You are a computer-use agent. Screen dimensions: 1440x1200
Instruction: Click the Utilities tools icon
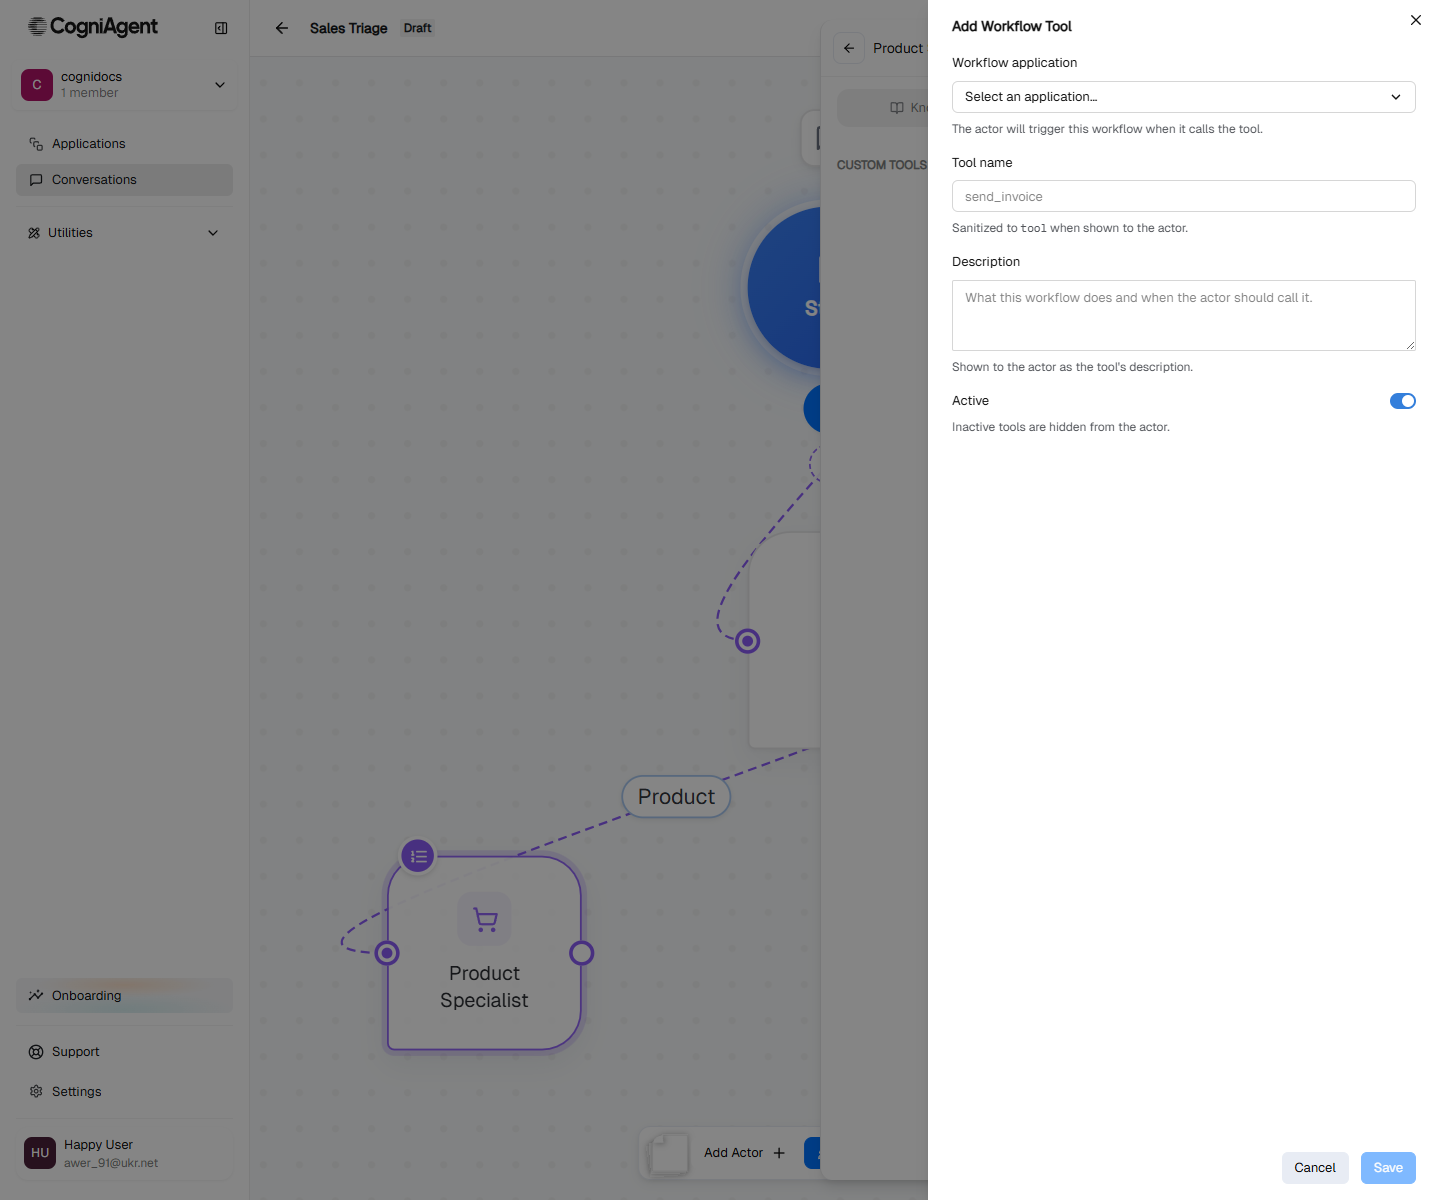[x=34, y=233]
